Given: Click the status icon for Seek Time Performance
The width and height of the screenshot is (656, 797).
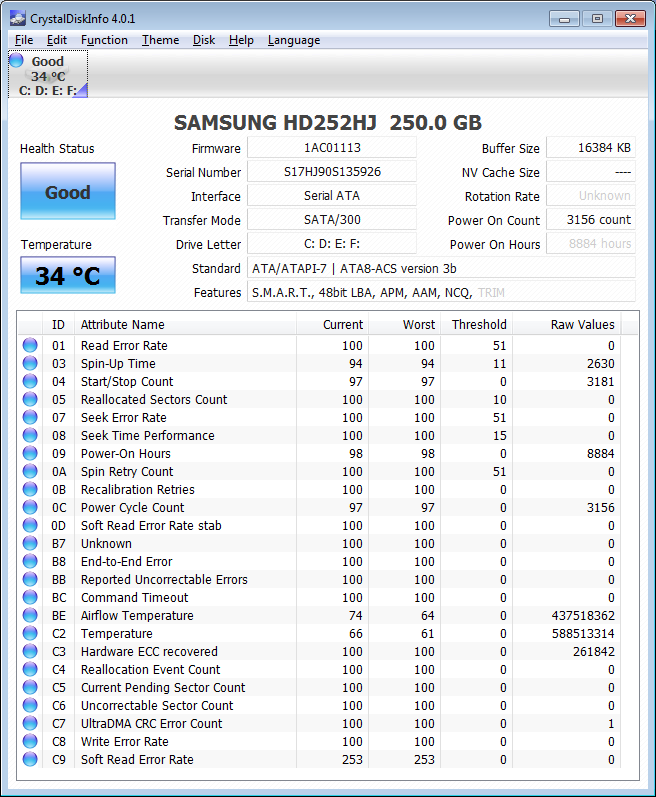Looking at the screenshot, I should (30, 435).
